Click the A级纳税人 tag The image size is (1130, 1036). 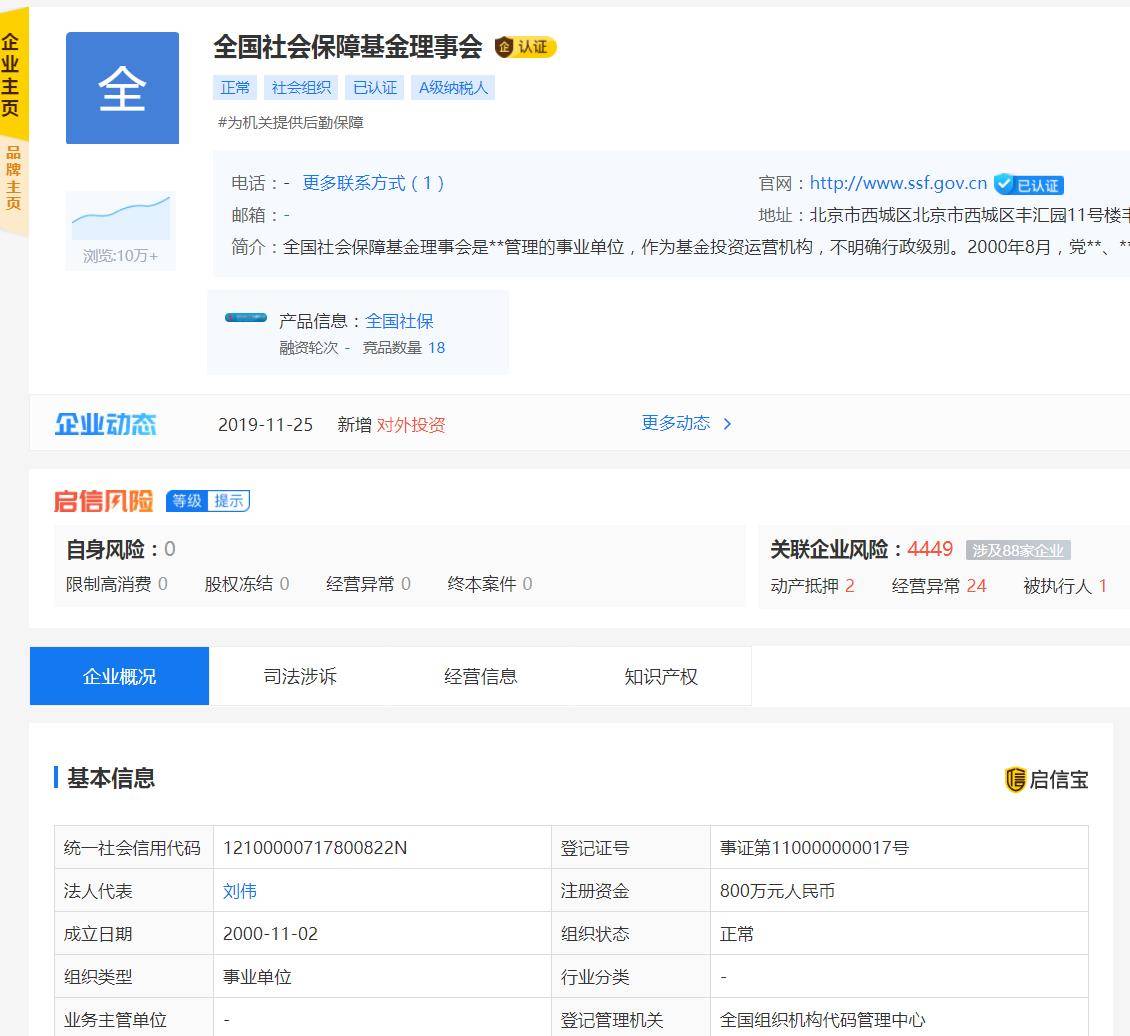[453, 88]
